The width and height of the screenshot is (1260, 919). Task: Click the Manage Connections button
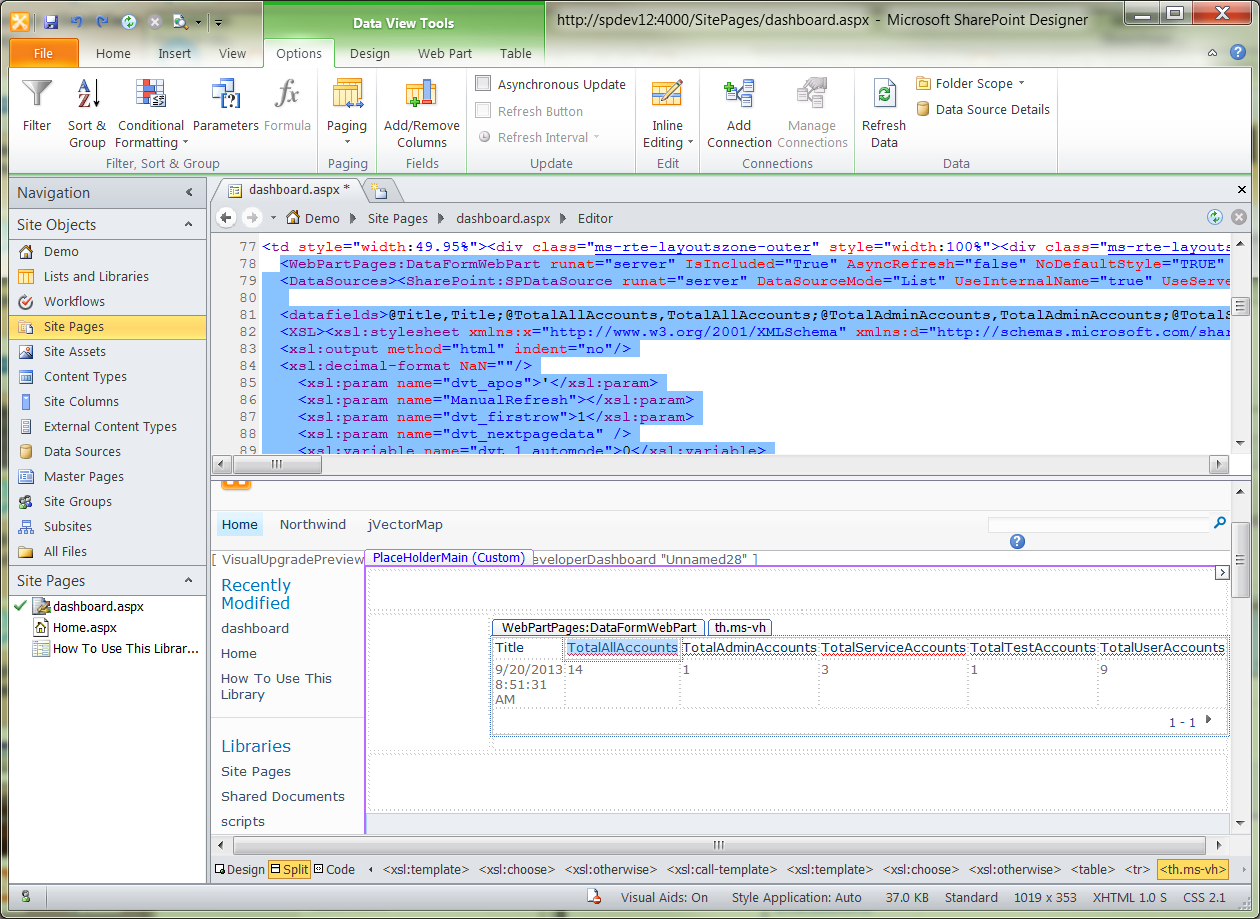[x=811, y=113]
